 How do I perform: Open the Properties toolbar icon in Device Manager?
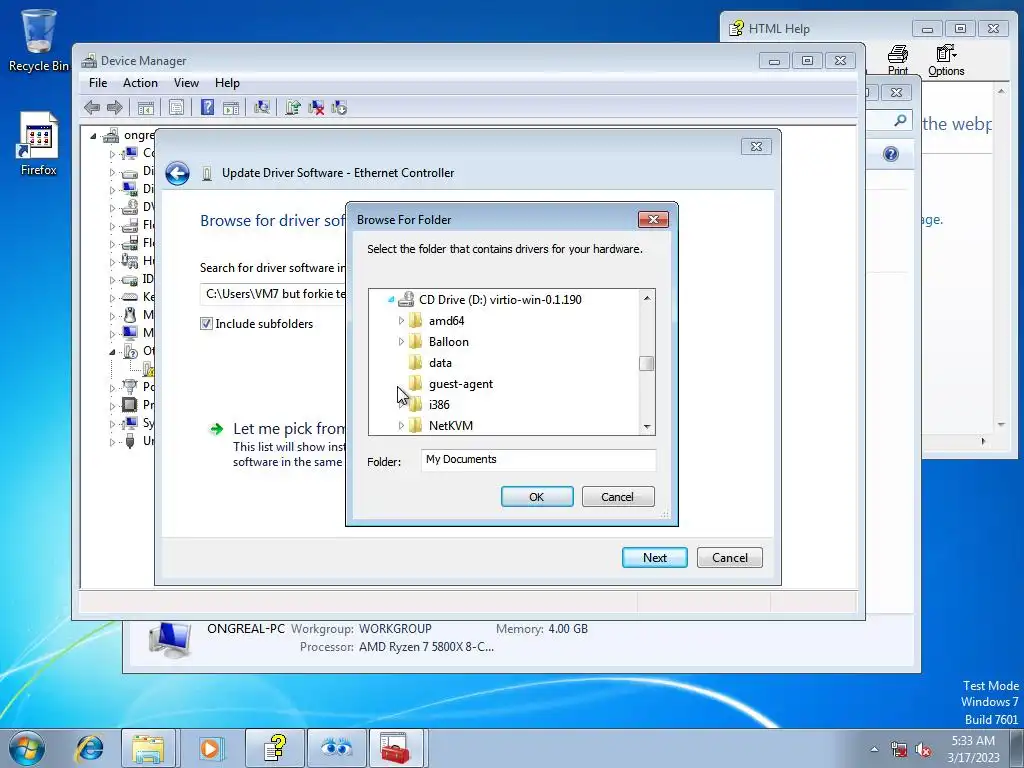click(176, 108)
